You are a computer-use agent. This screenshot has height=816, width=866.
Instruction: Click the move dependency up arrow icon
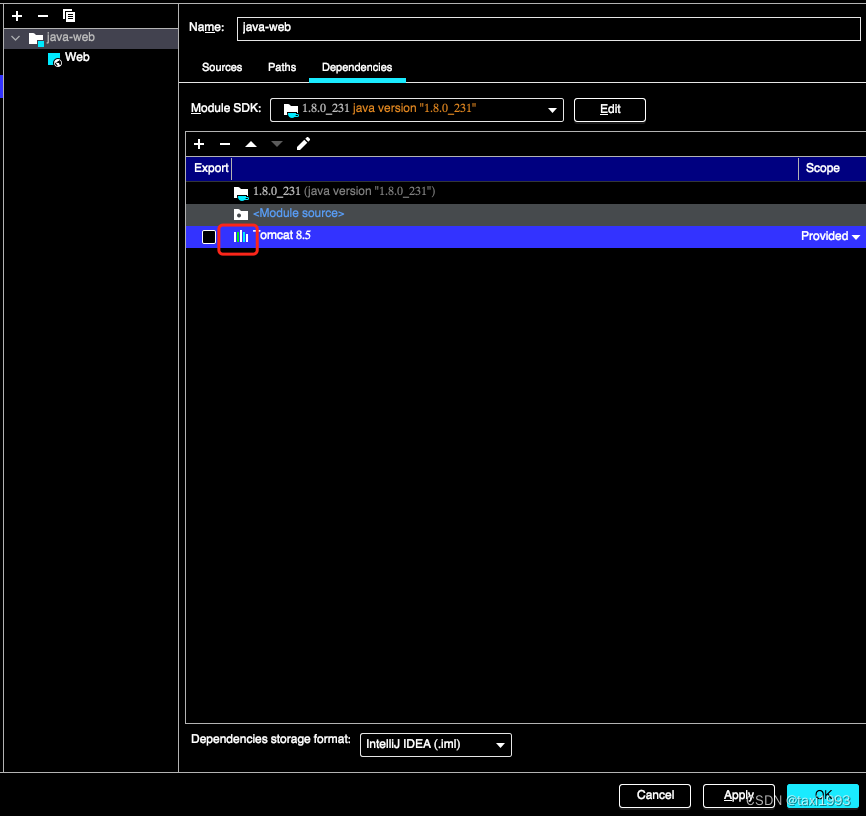tap(251, 144)
